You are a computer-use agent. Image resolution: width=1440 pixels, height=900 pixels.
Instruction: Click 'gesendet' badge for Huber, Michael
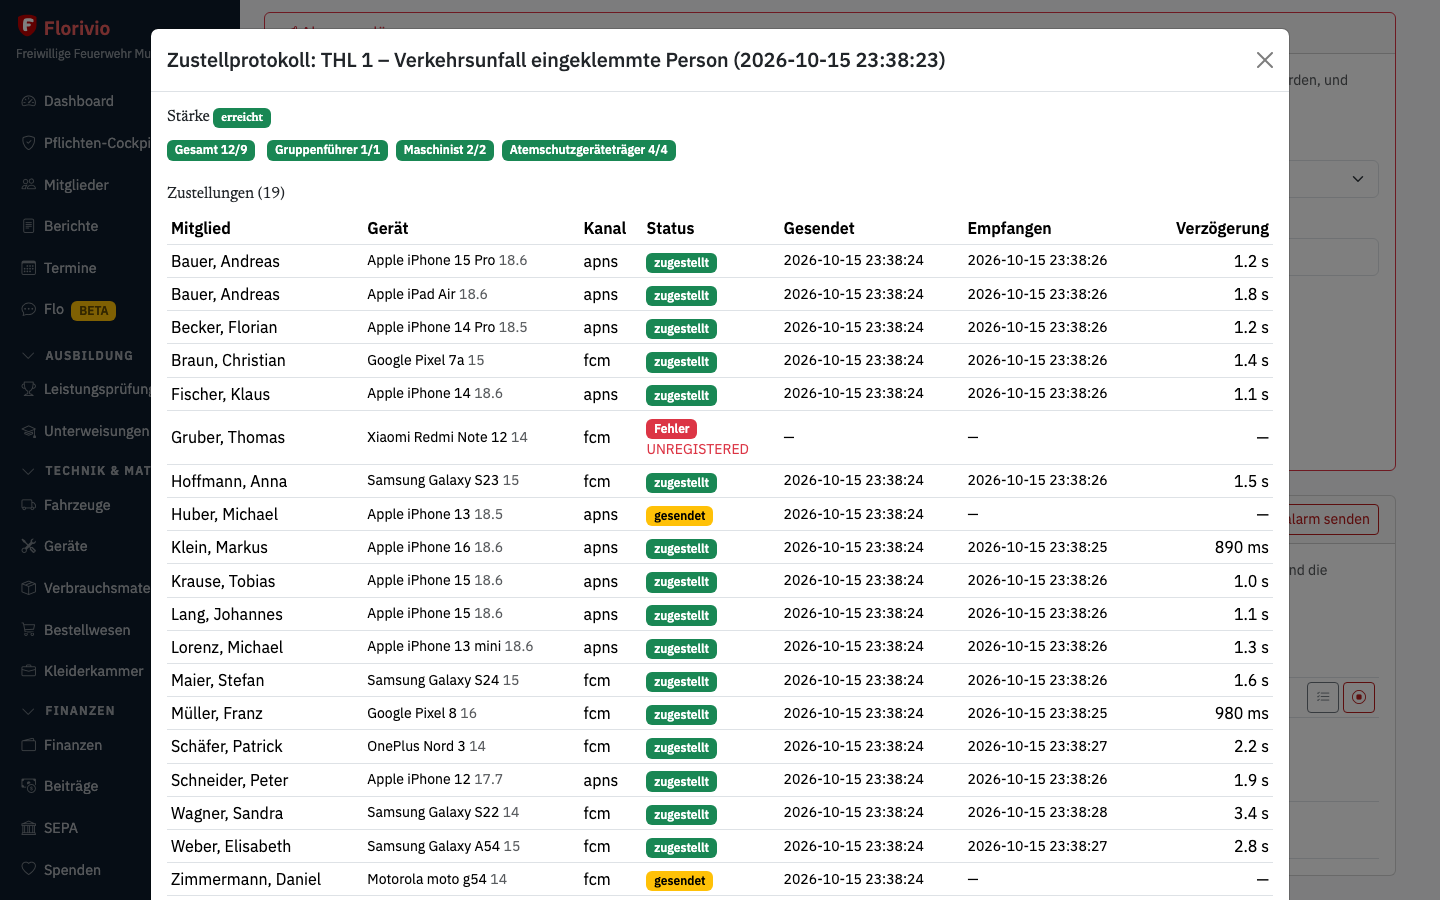click(680, 516)
